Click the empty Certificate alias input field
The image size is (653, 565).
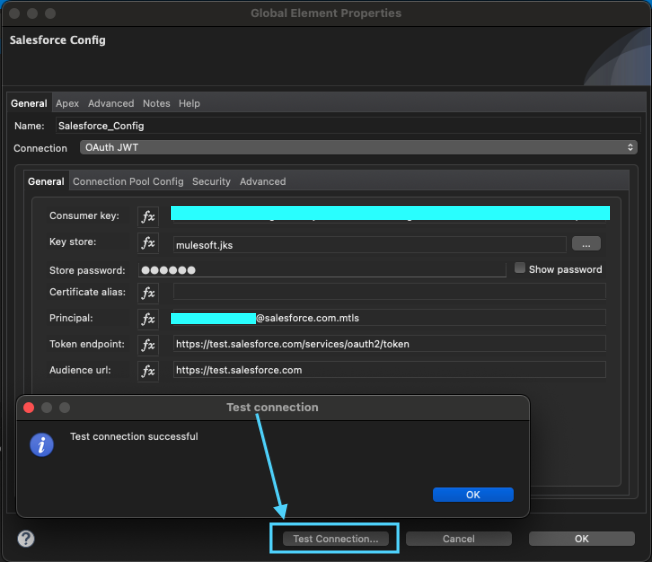(x=389, y=293)
